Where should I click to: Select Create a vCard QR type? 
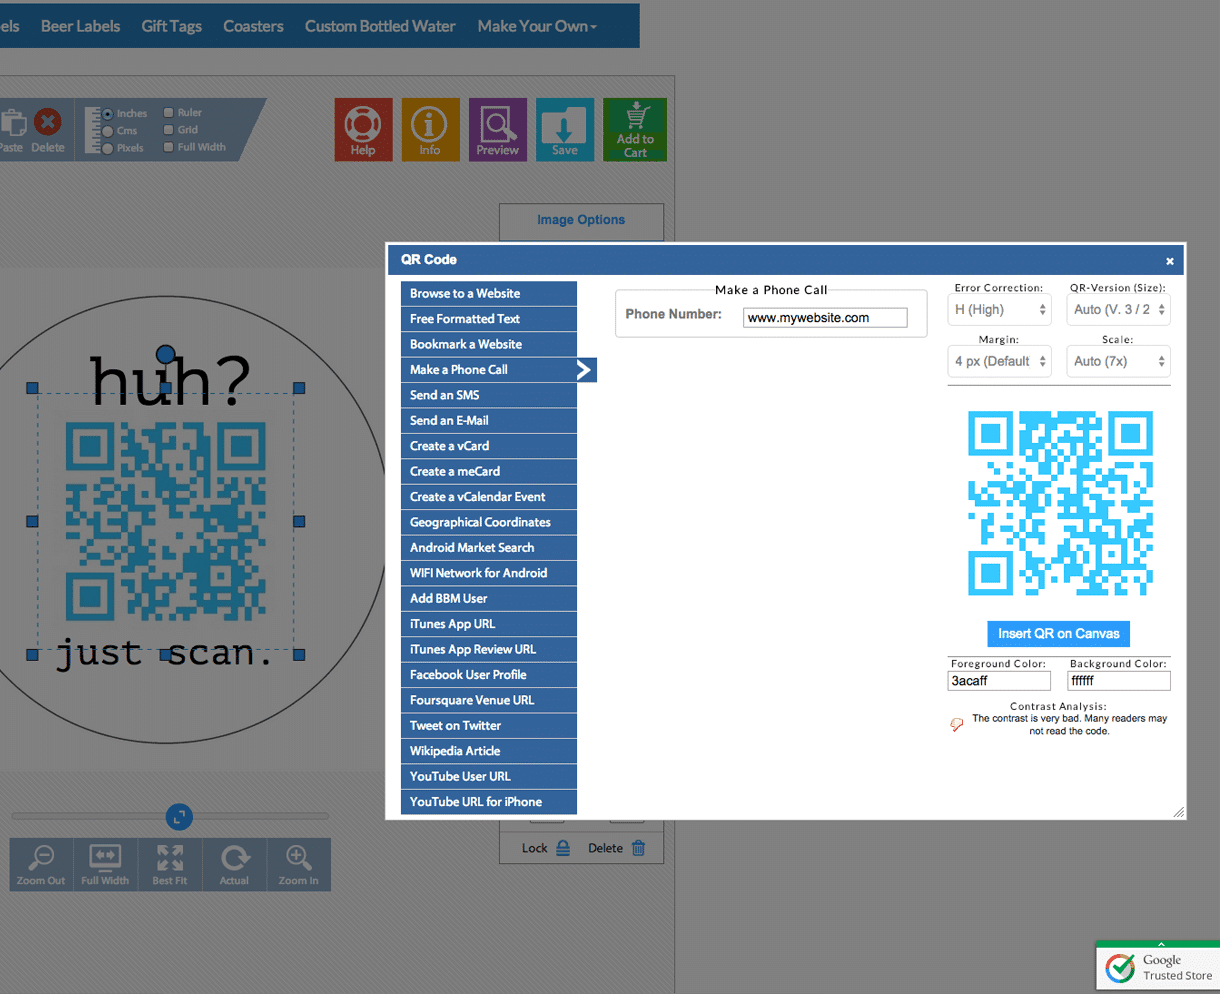tap(489, 446)
